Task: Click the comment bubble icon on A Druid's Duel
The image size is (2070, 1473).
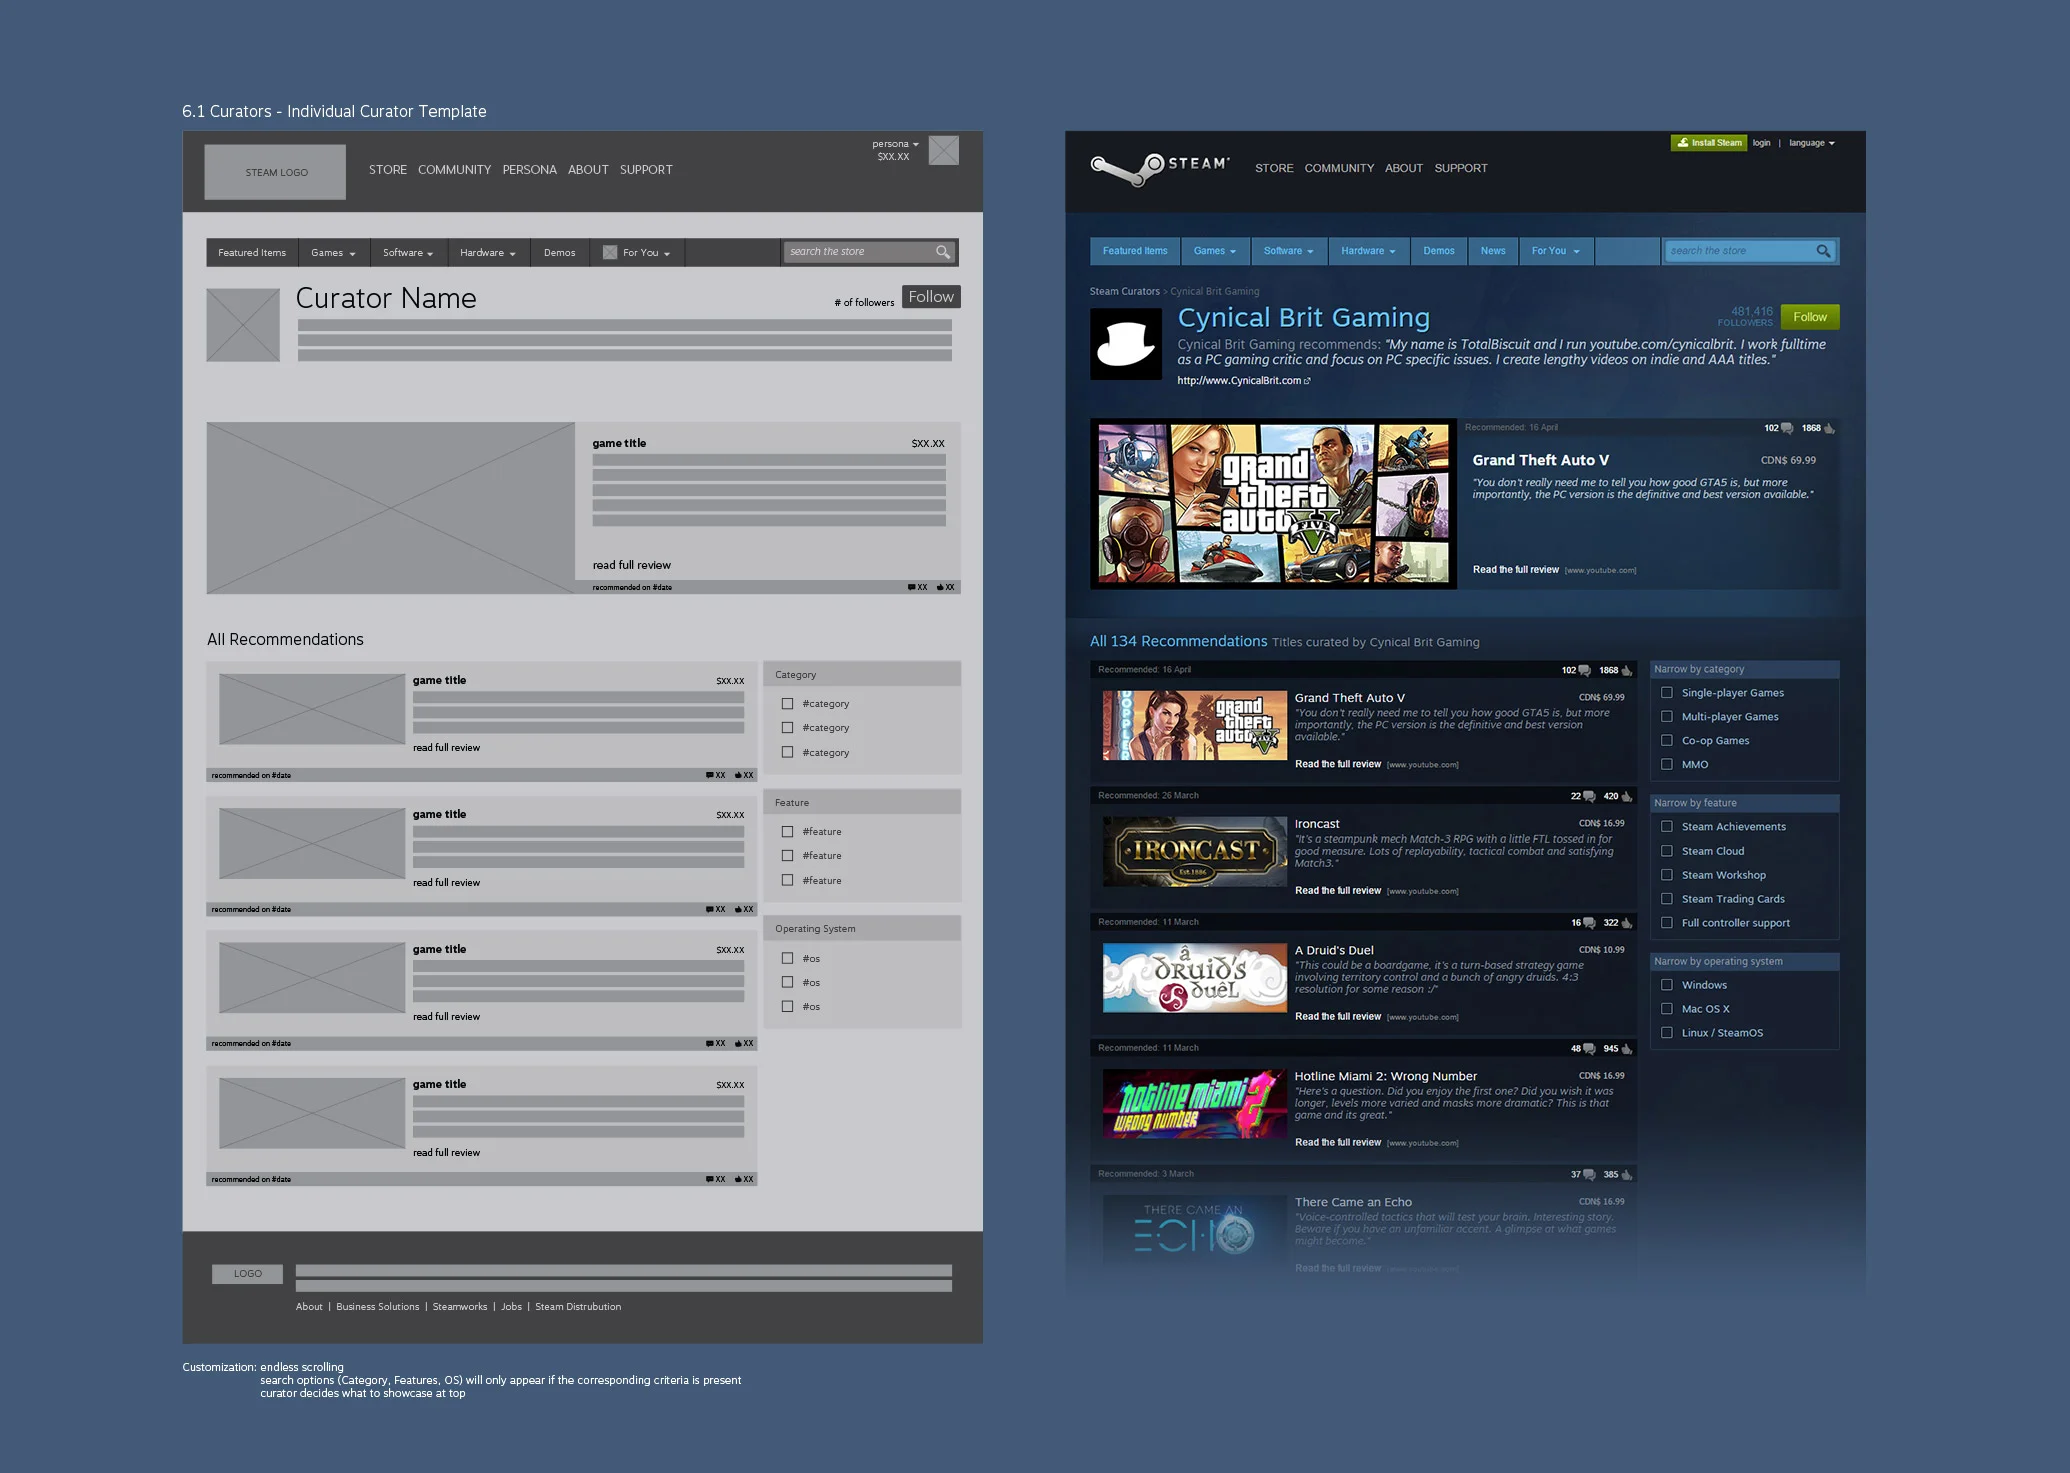Action: [x=1589, y=923]
